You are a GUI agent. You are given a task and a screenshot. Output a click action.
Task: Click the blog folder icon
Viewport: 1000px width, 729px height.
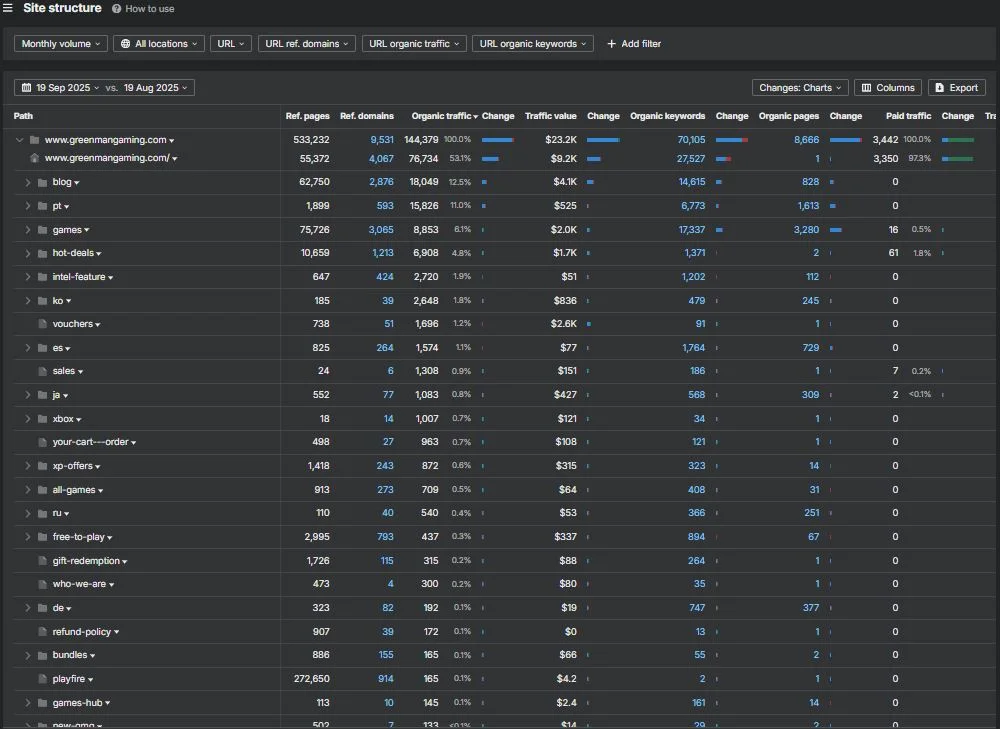[43, 182]
